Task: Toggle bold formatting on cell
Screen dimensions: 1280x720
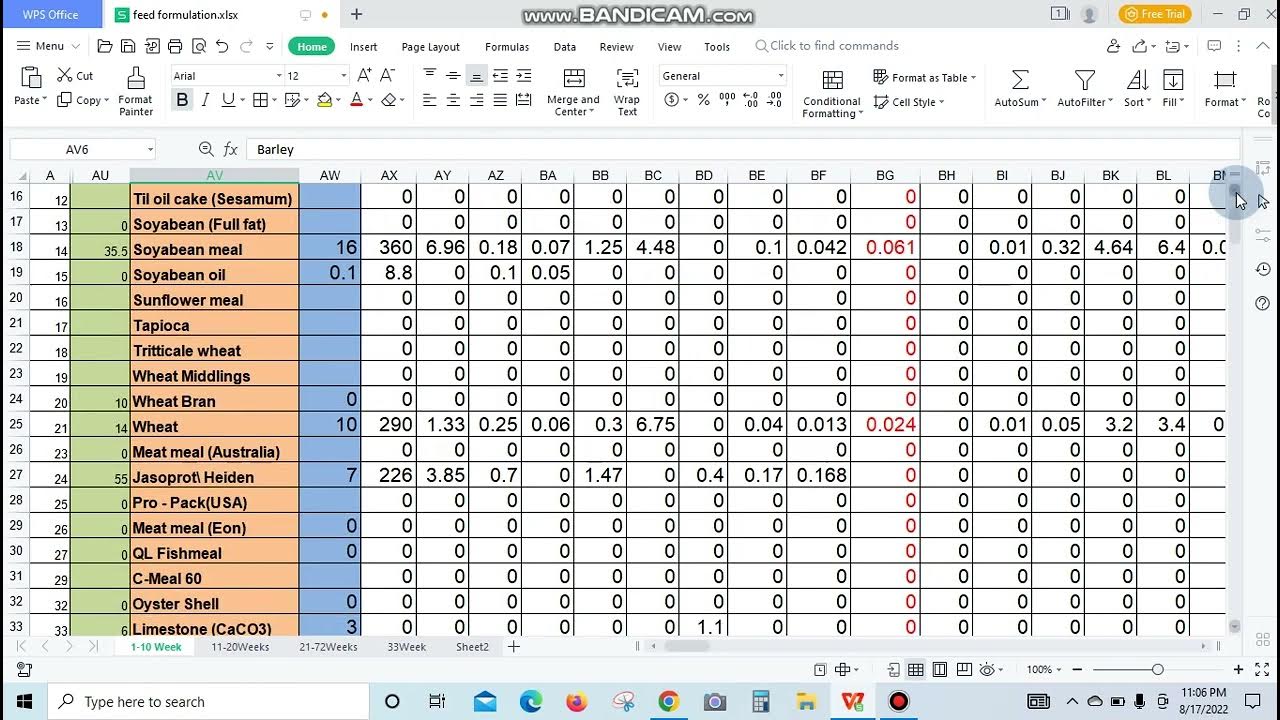Action: pos(182,101)
